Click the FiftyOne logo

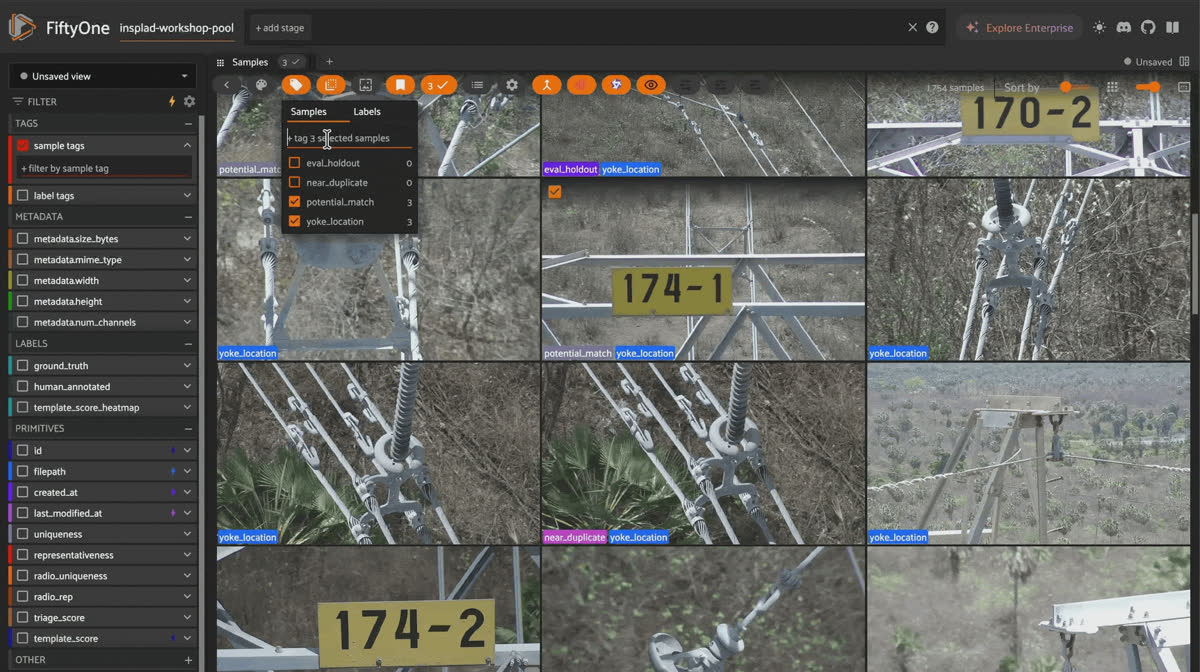click(x=23, y=28)
